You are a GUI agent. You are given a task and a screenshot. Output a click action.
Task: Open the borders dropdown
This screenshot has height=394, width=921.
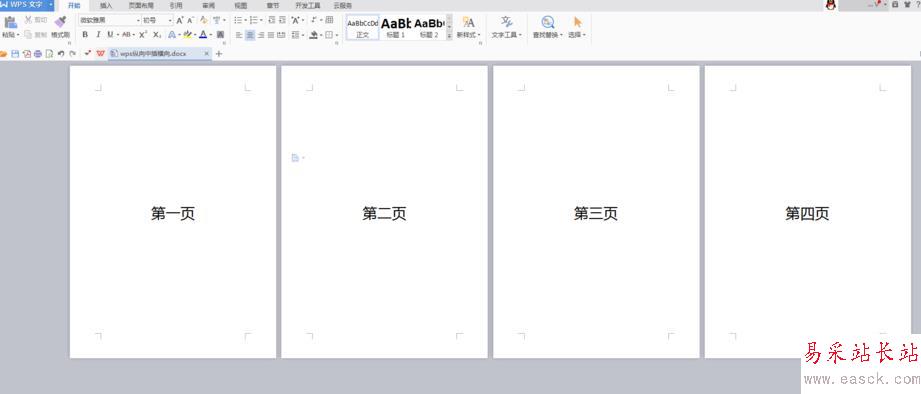point(336,35)
